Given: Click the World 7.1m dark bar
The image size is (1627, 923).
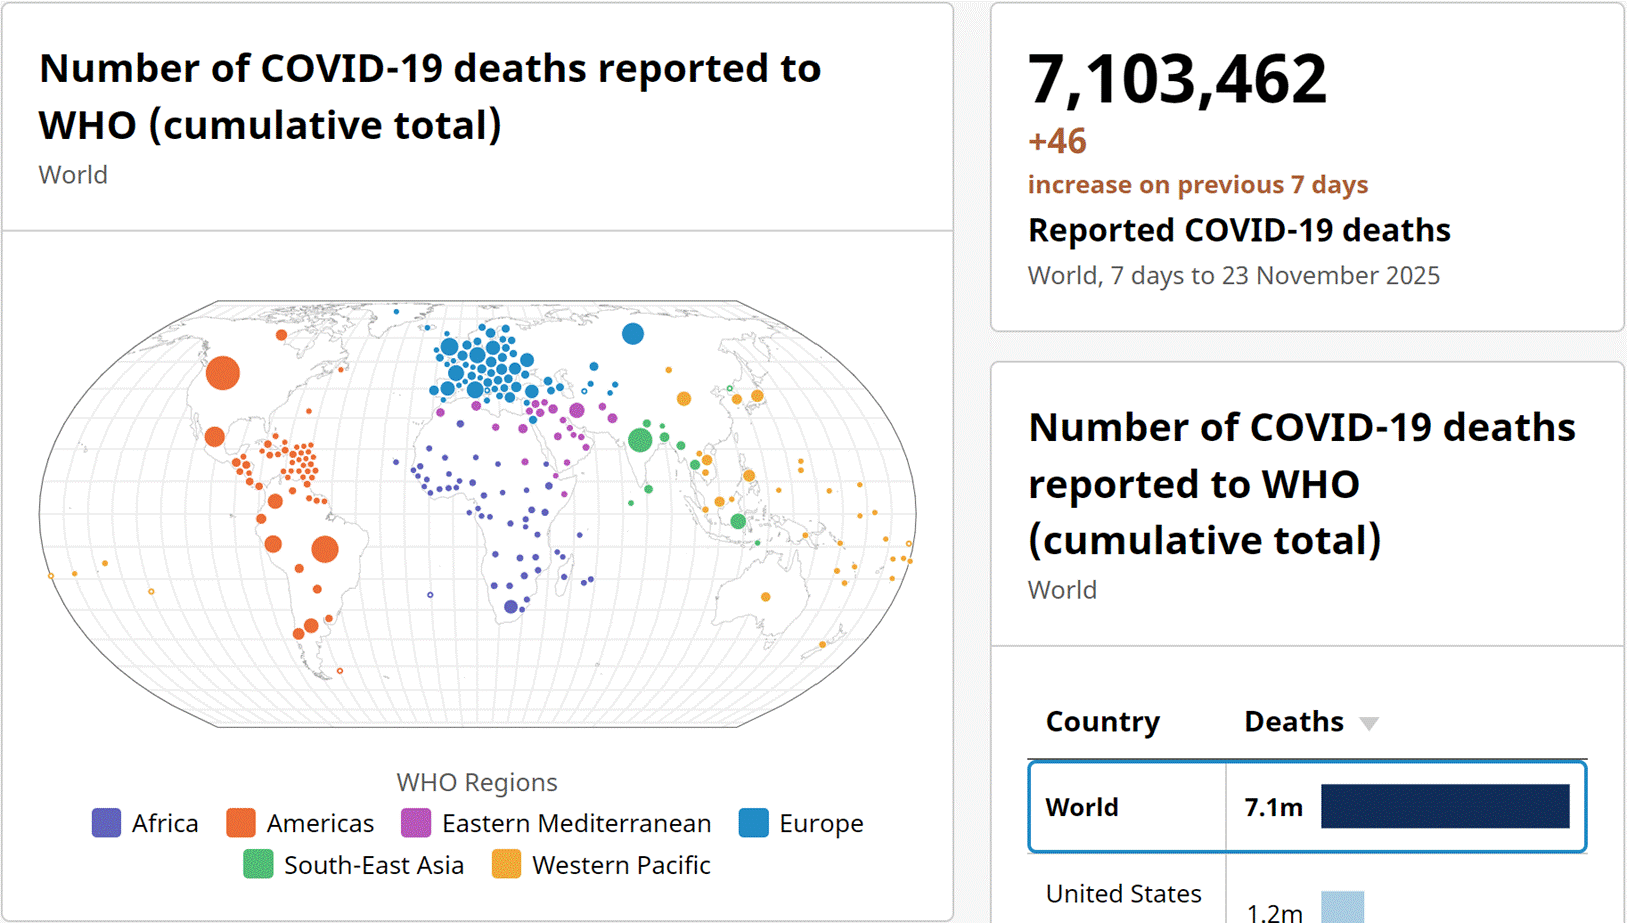Looking at the screenshot, I should pos(1444,807).
